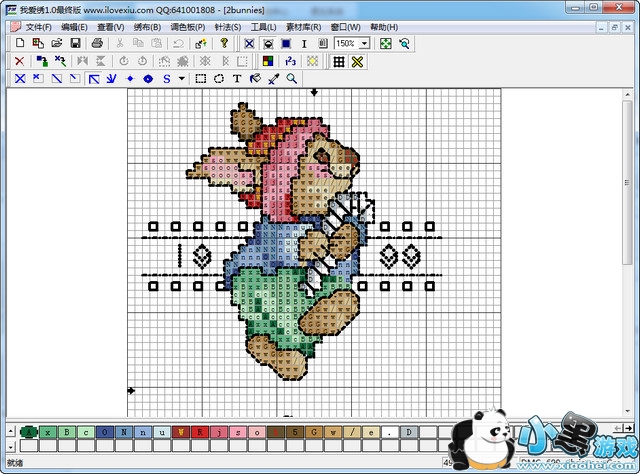Select the magnifier zoom tool
The width and height of the screenshot is (640, 474).
pyautogui.click(x=291, y=78)
